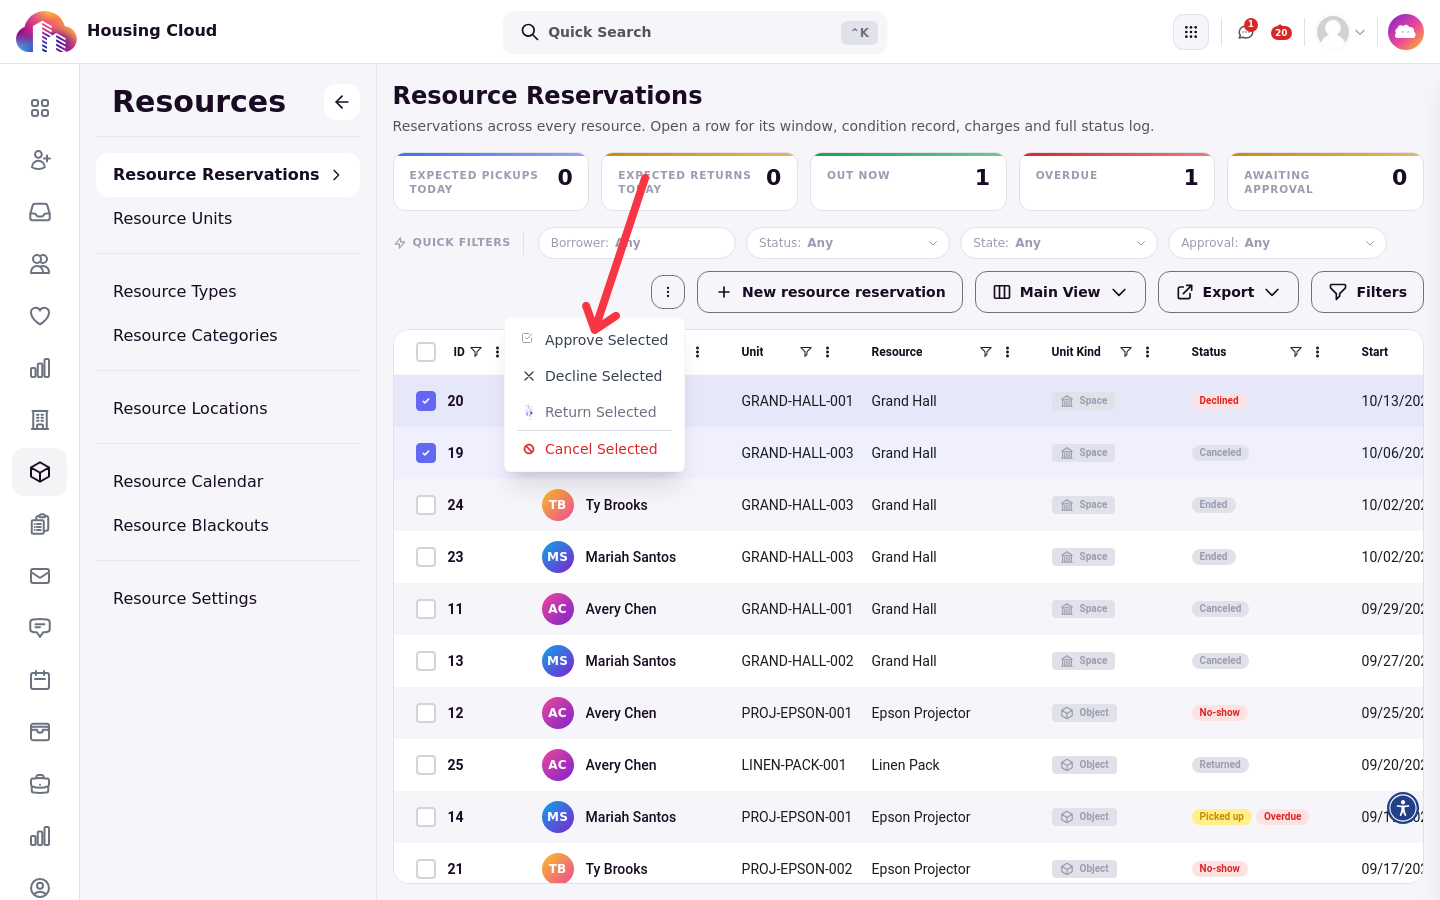Open the briefcase icon in sidebar
1440x900 pixels.
tap(40, 784)
